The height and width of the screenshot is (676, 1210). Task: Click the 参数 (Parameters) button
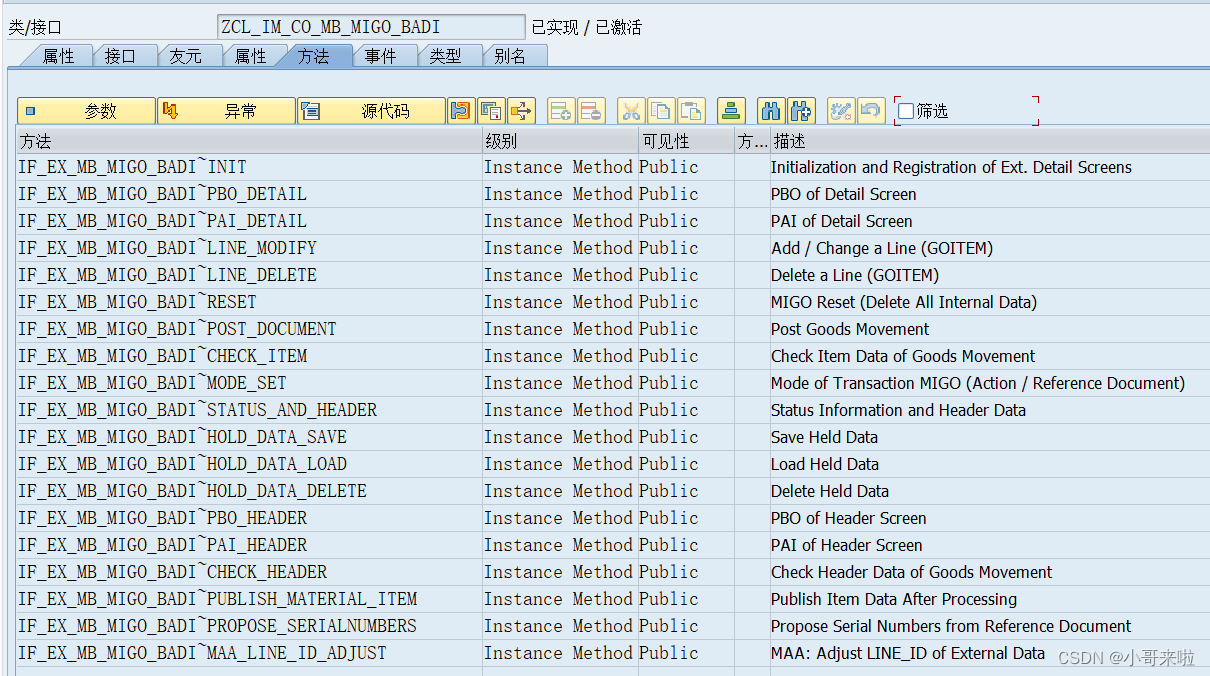coord(86,111)
